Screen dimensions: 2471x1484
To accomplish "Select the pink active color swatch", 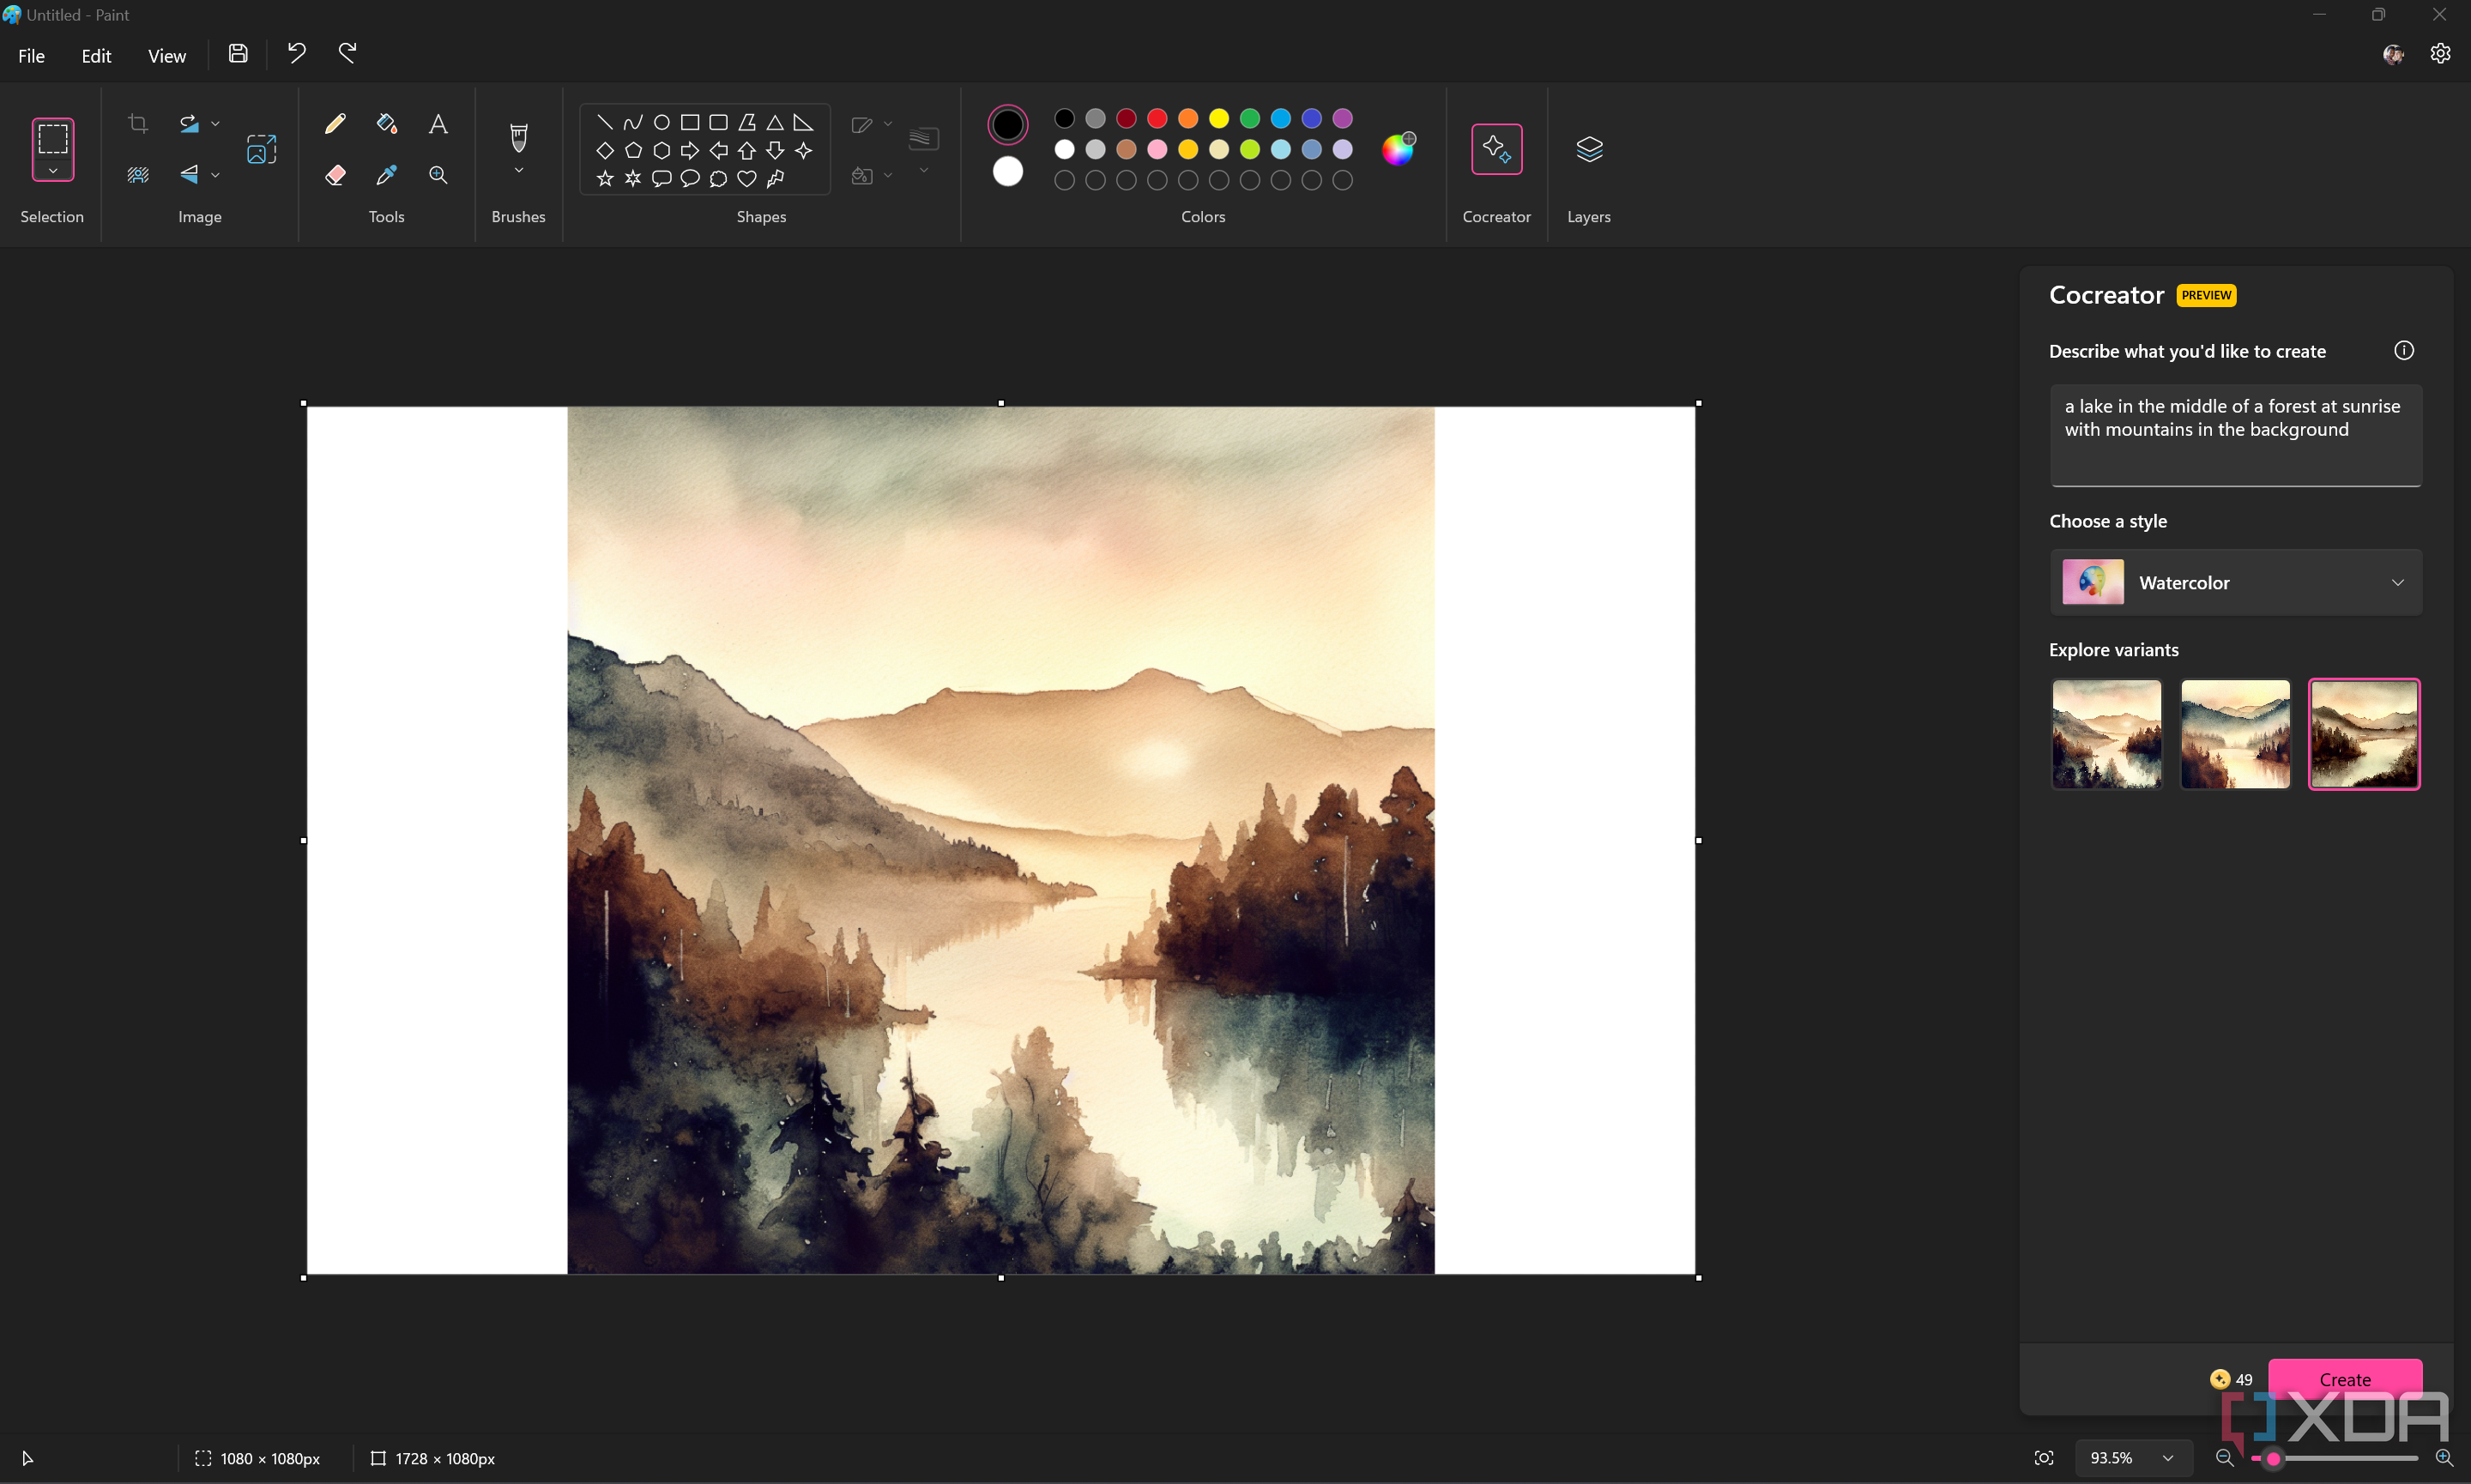I will 1006,122.
